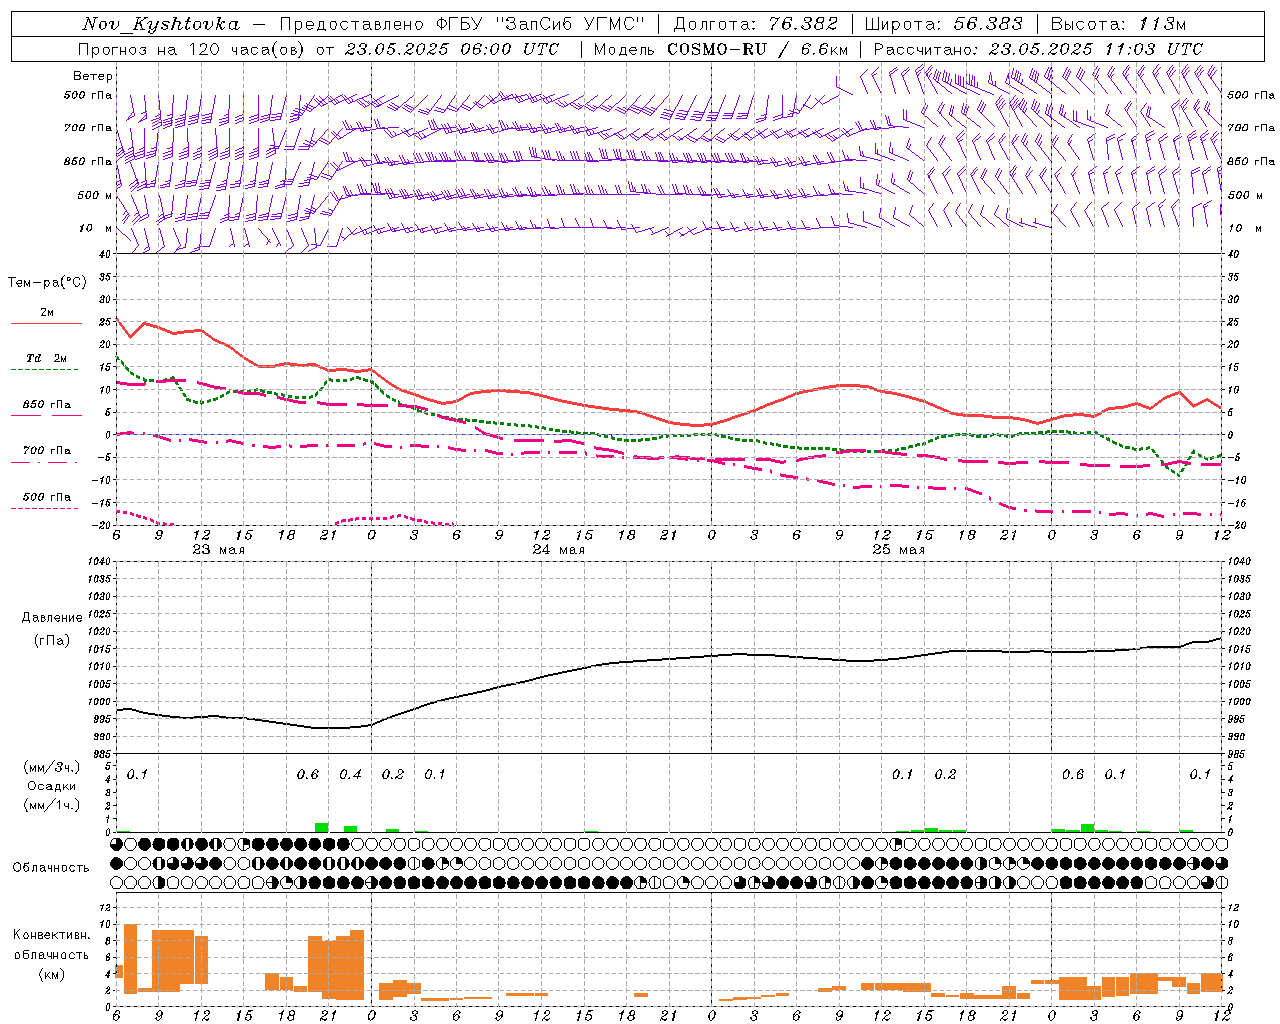The image size is (1280, 1024).
Task: Click the longitude value 76.382
Action: 804,24
